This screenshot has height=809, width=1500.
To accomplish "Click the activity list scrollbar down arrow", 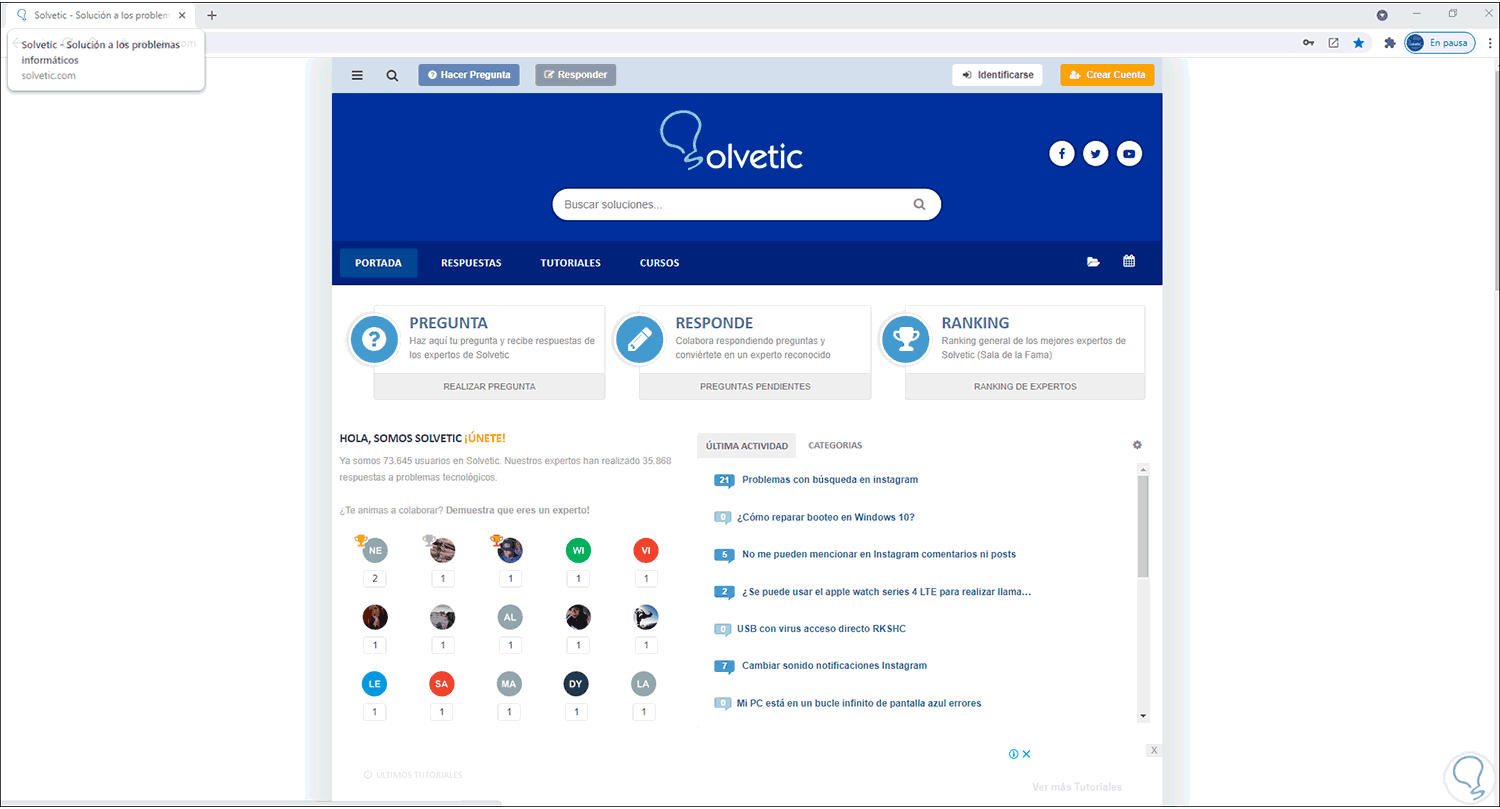I will 1143,716.
